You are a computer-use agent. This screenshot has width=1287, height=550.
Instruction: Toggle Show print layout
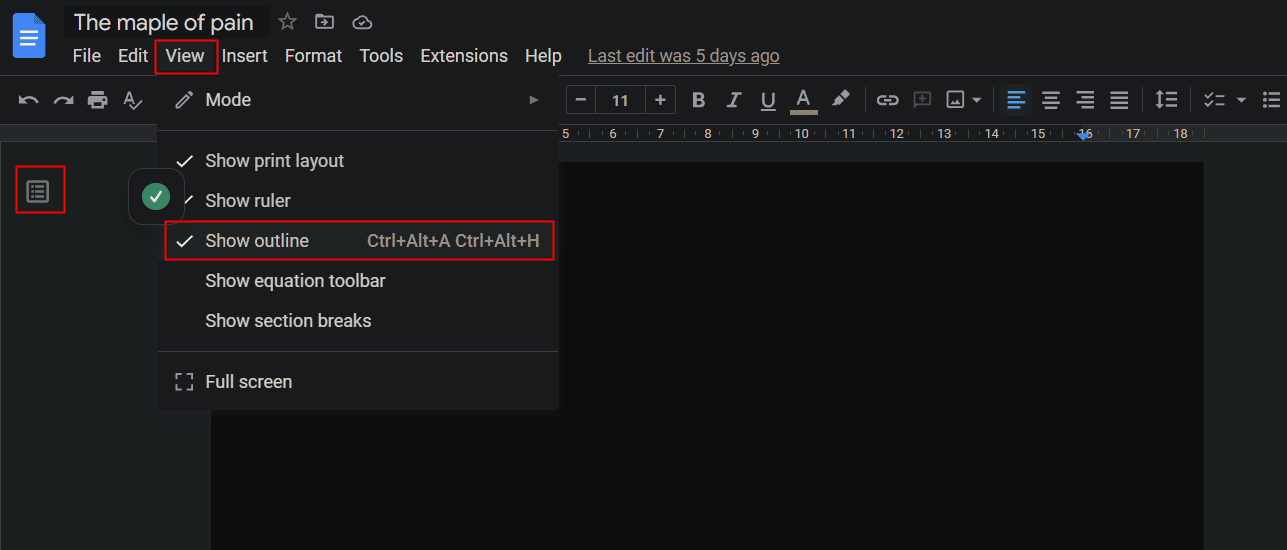click(358, 161)
